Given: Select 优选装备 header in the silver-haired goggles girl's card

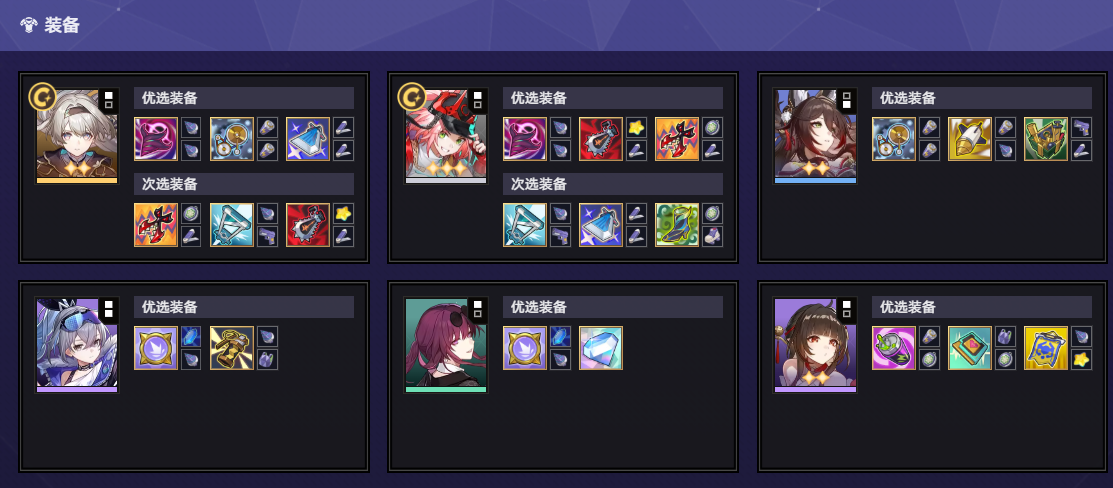Looking at the screenshot, I should pyautogui.click(x=243, y=307).
